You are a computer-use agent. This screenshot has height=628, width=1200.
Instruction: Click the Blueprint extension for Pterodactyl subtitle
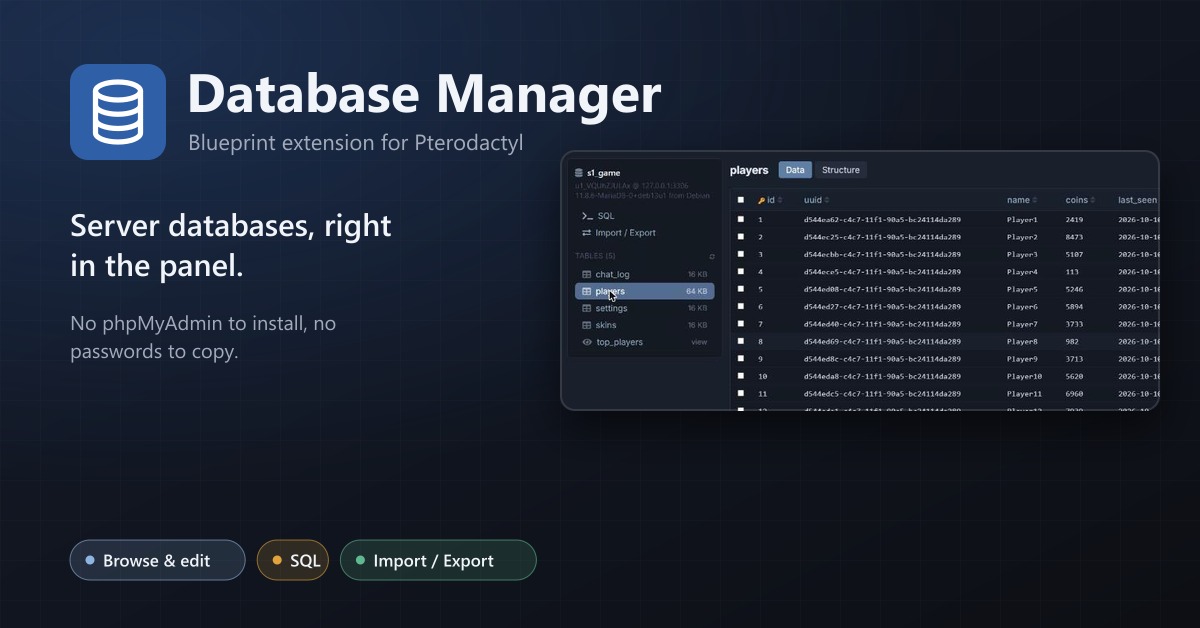[x=355, y=142]
